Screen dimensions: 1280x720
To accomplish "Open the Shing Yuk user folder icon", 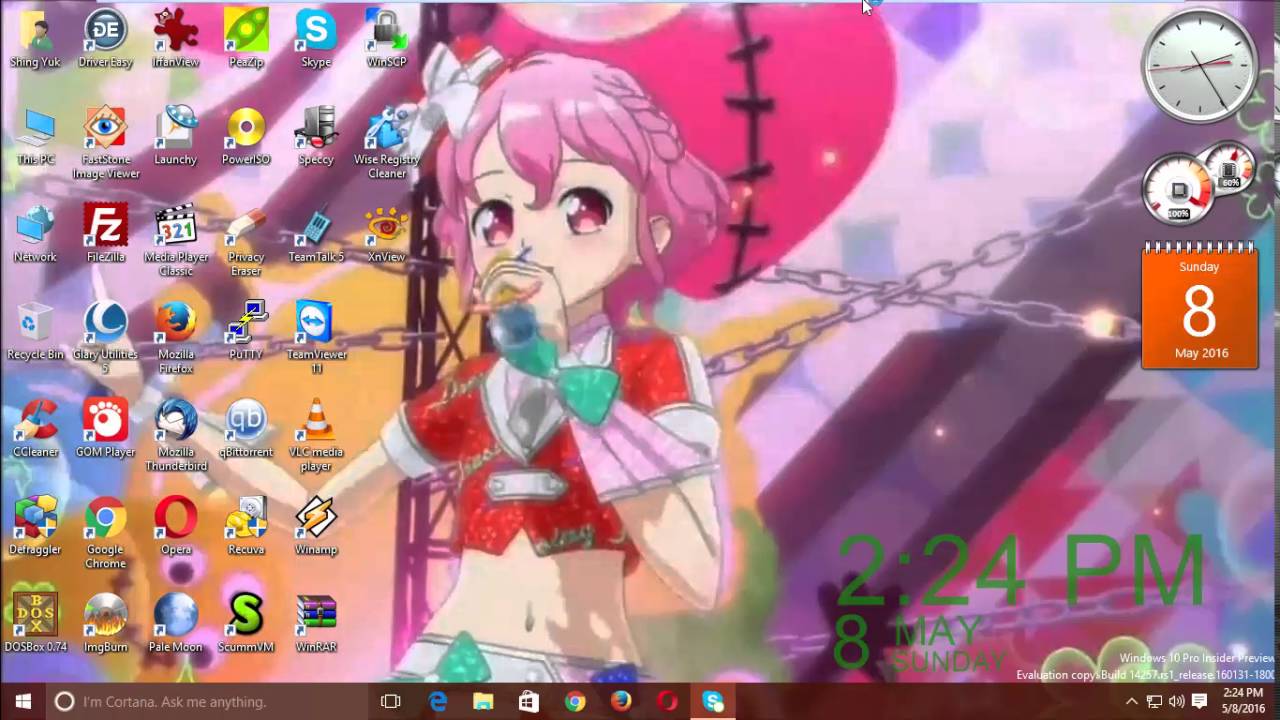I will pos(35,40).
